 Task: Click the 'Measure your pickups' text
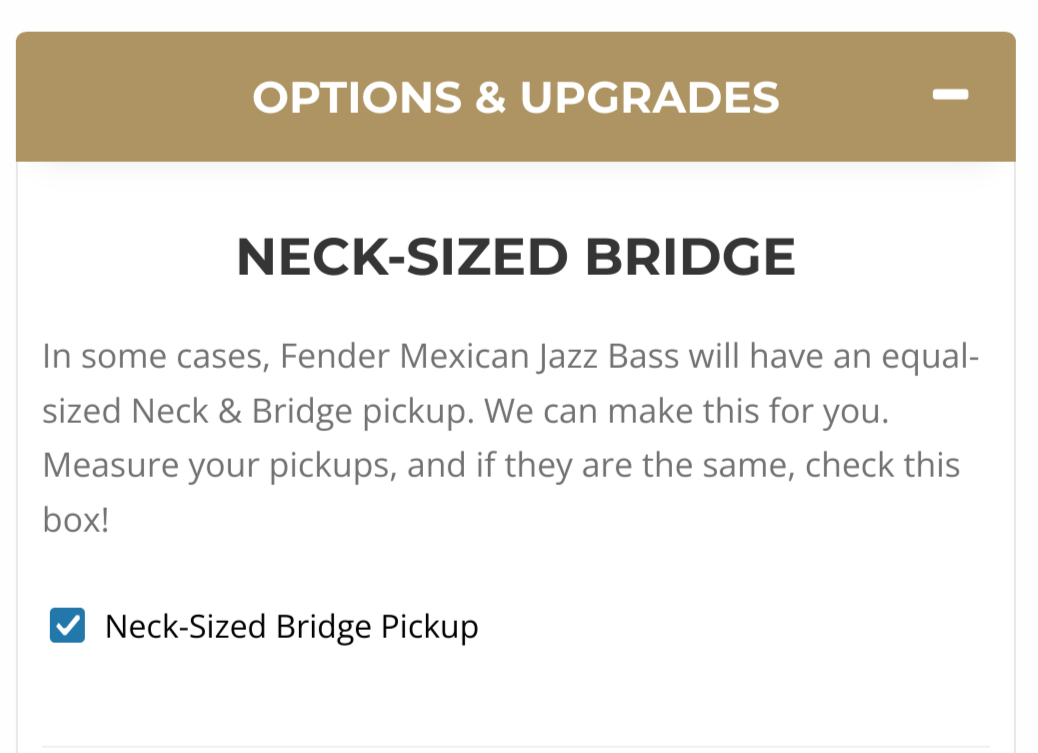220,466
